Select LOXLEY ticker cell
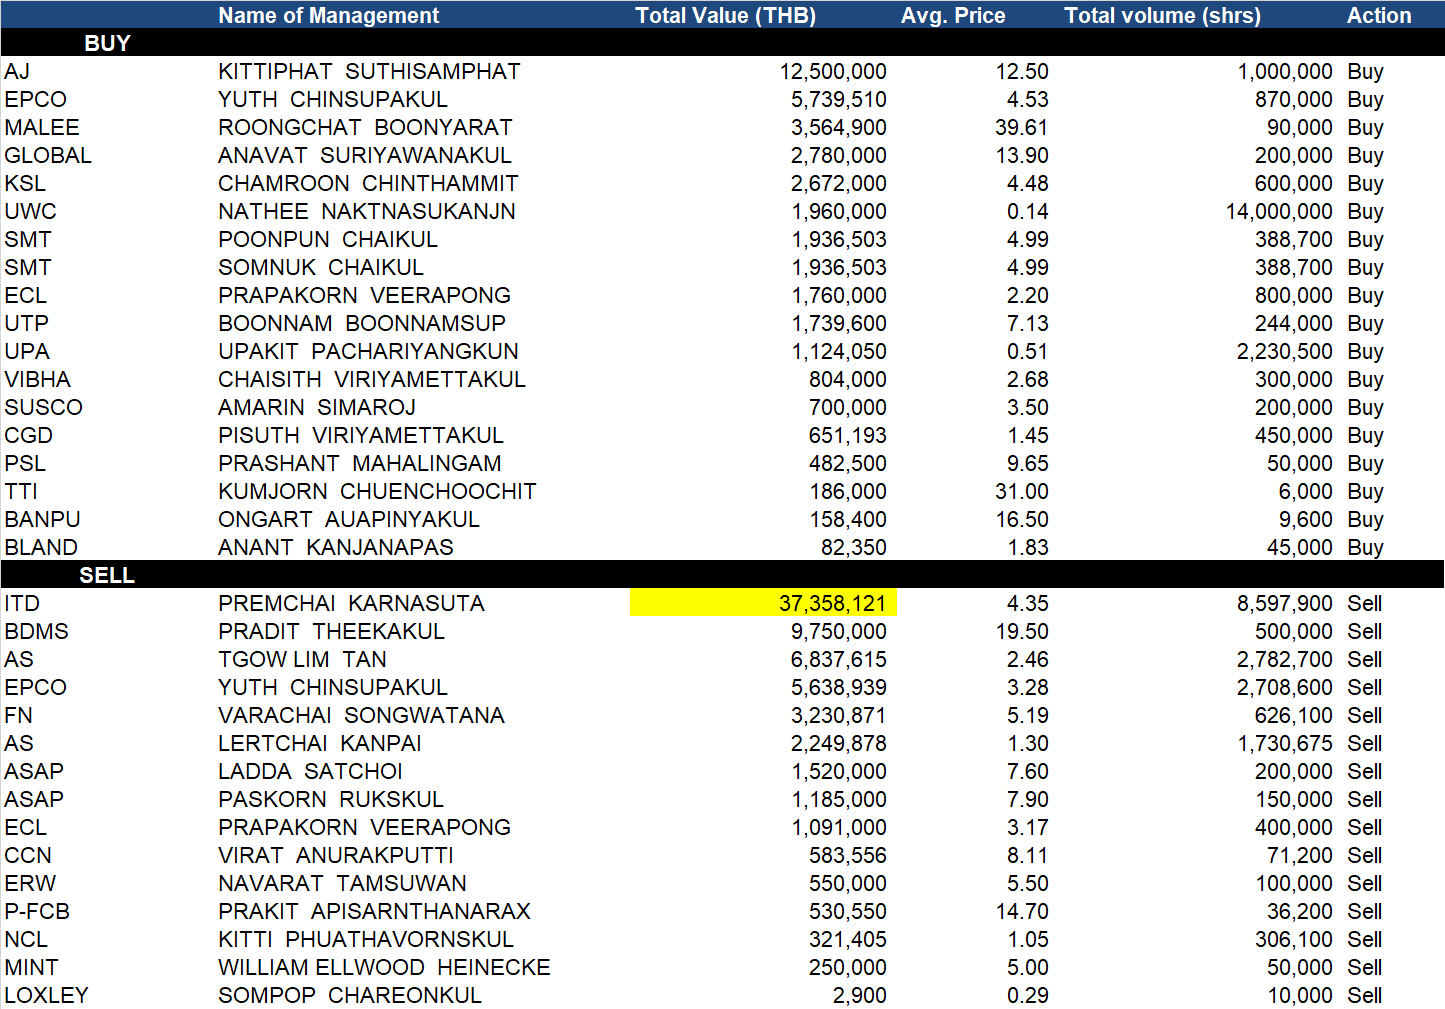1445x1009 pixels. tap(46, 995)
